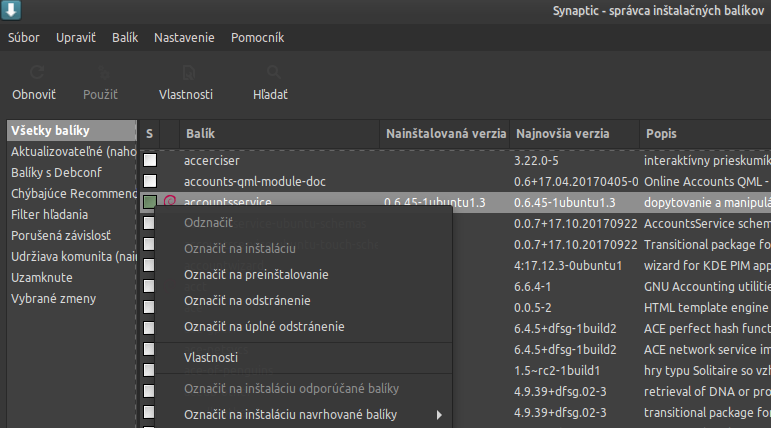771x428 pixels.
Task: Select the Aktualizovateľné filter in sidebar
Action: (x=72, y=151)
